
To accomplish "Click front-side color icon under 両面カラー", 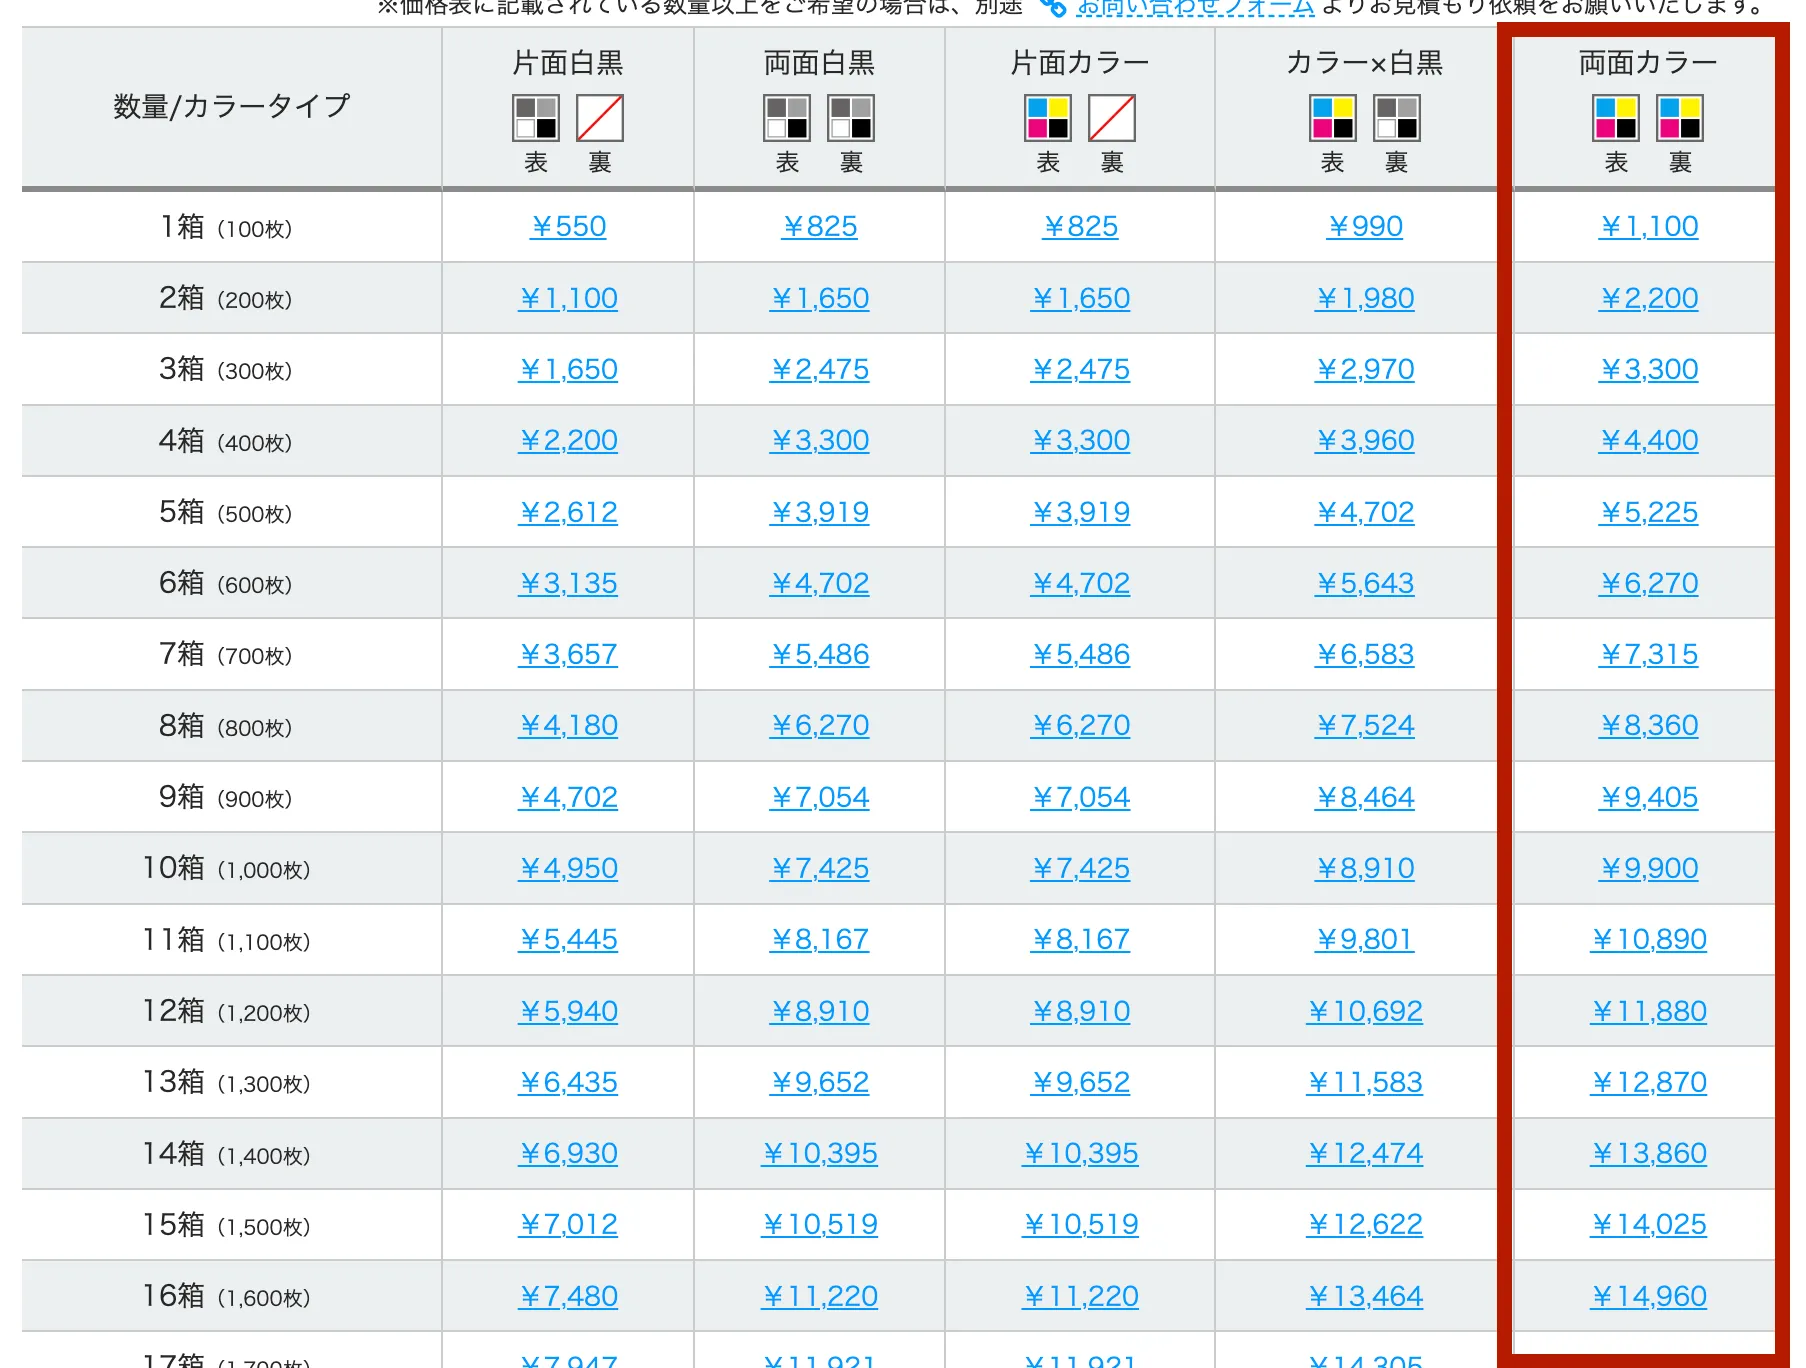I will [1616, 118].
